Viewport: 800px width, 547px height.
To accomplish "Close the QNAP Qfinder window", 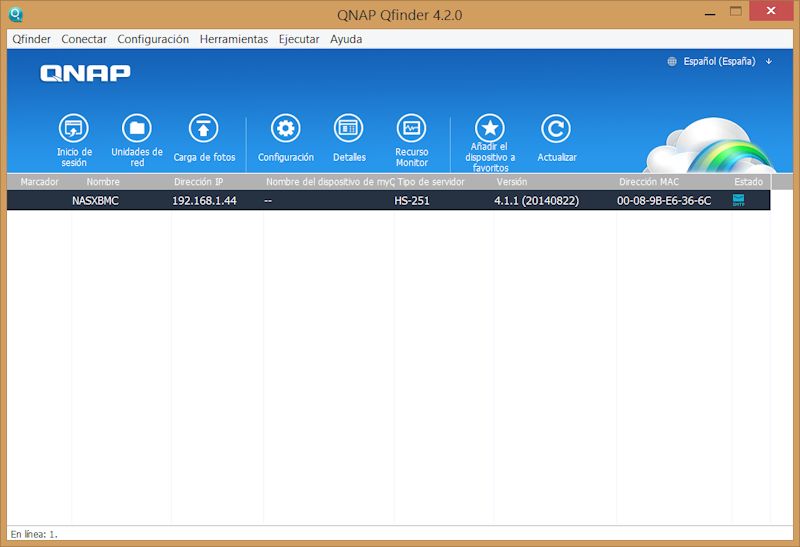I will point(771,11).
